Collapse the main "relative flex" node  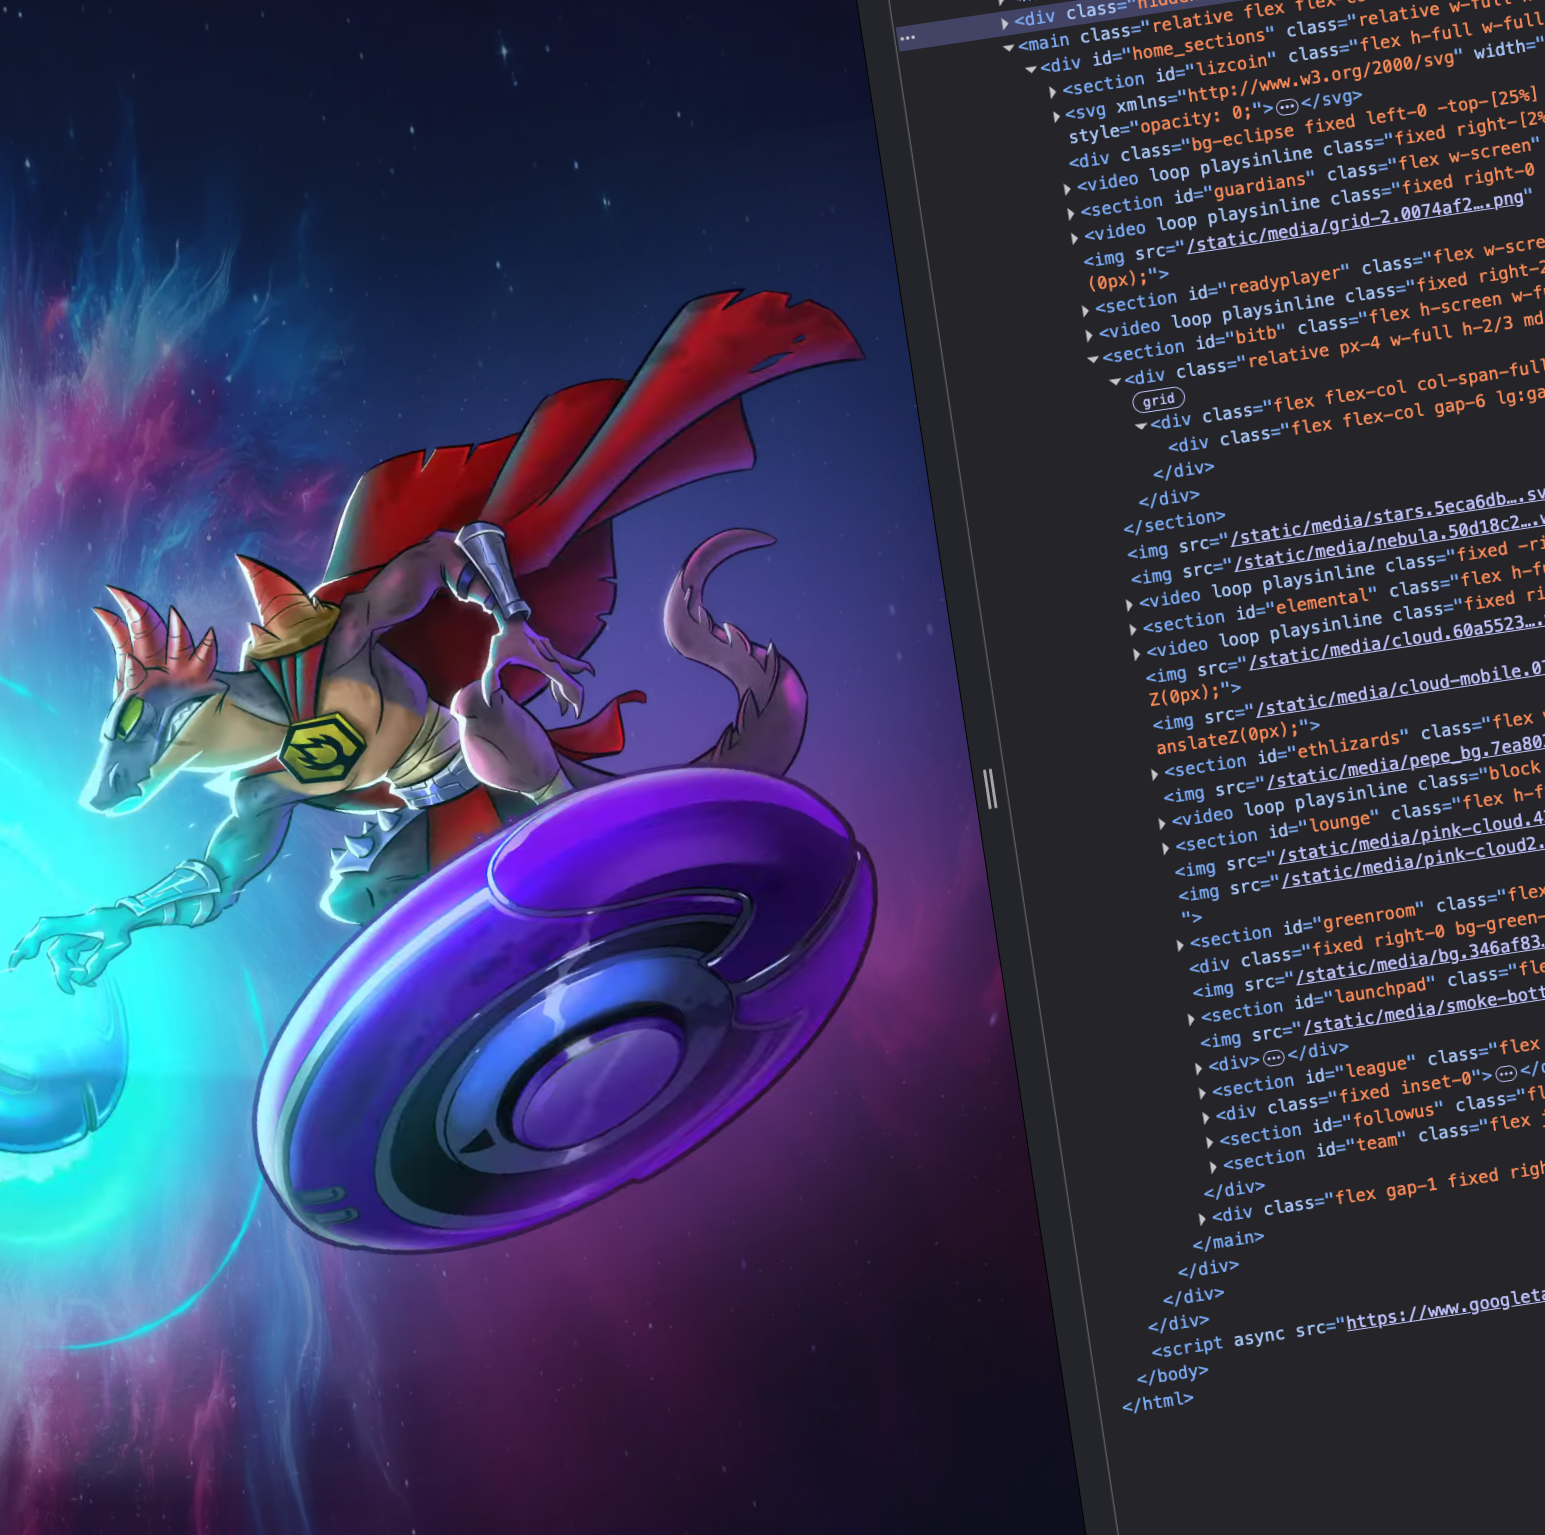1009,47
